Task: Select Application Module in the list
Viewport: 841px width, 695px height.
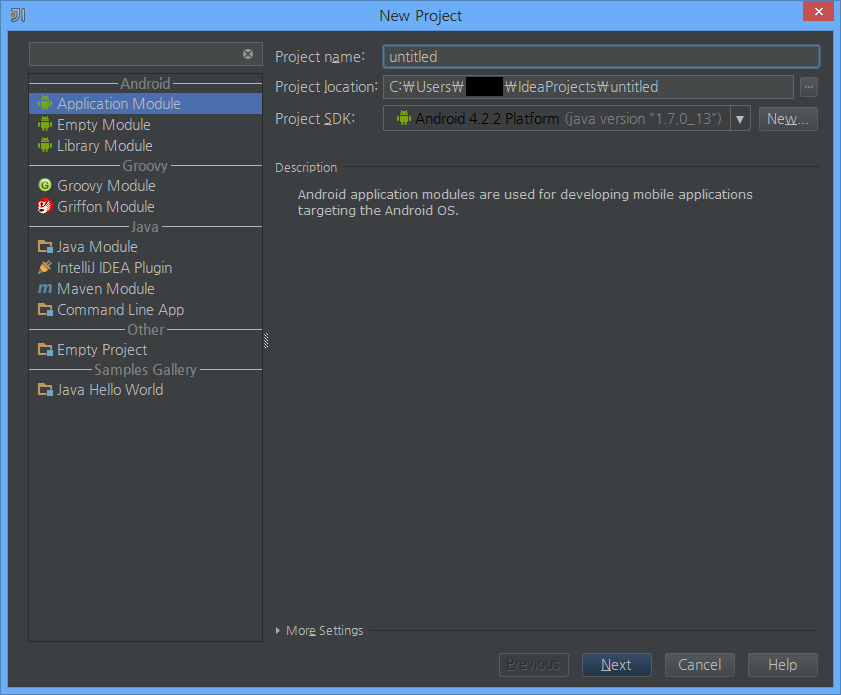Action: 118,104
